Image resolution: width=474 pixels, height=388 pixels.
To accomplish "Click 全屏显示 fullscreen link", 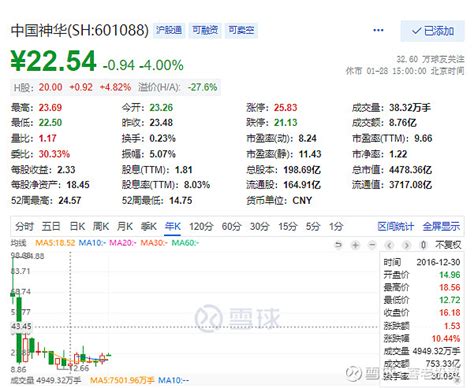I will (x=441, y=227).
